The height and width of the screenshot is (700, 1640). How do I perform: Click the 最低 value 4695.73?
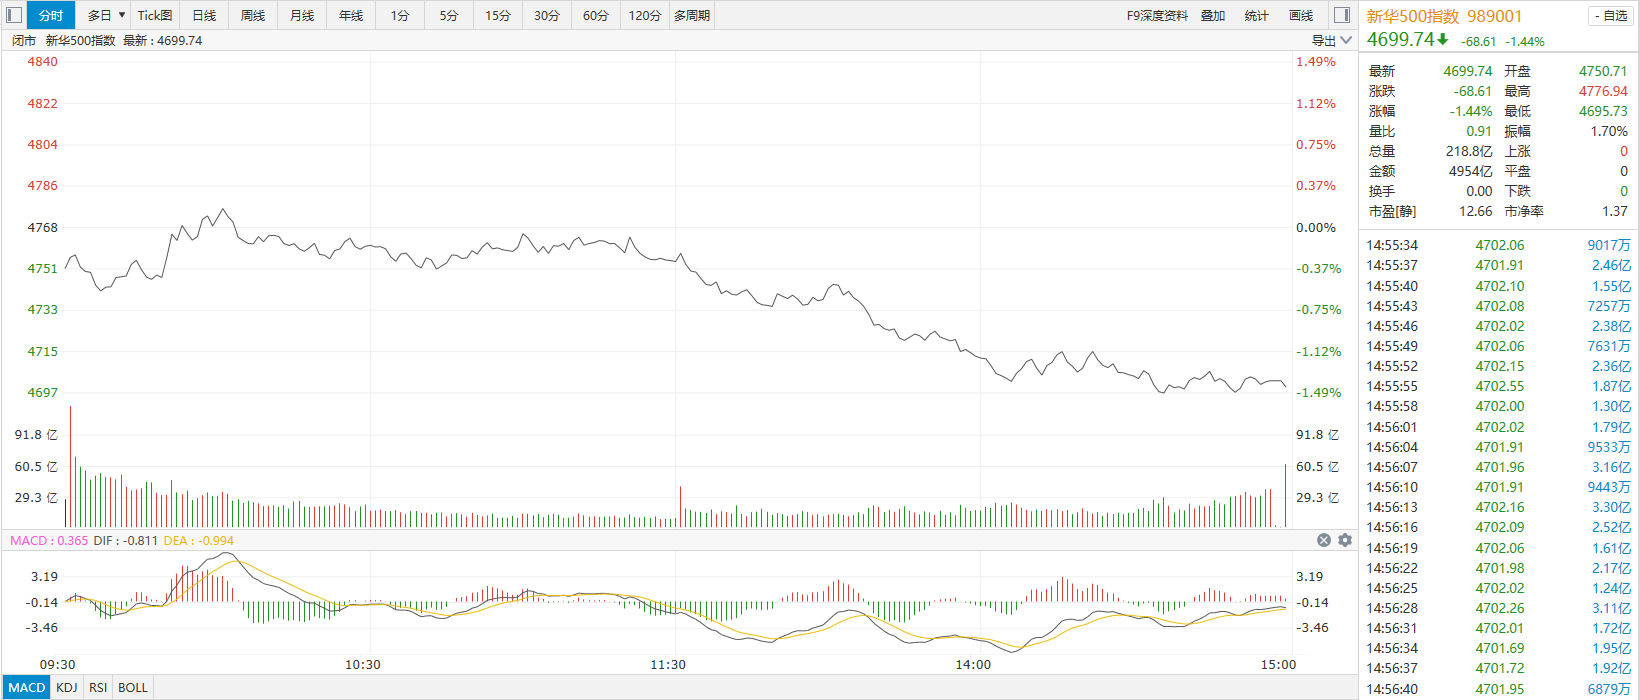(1603, 111)
